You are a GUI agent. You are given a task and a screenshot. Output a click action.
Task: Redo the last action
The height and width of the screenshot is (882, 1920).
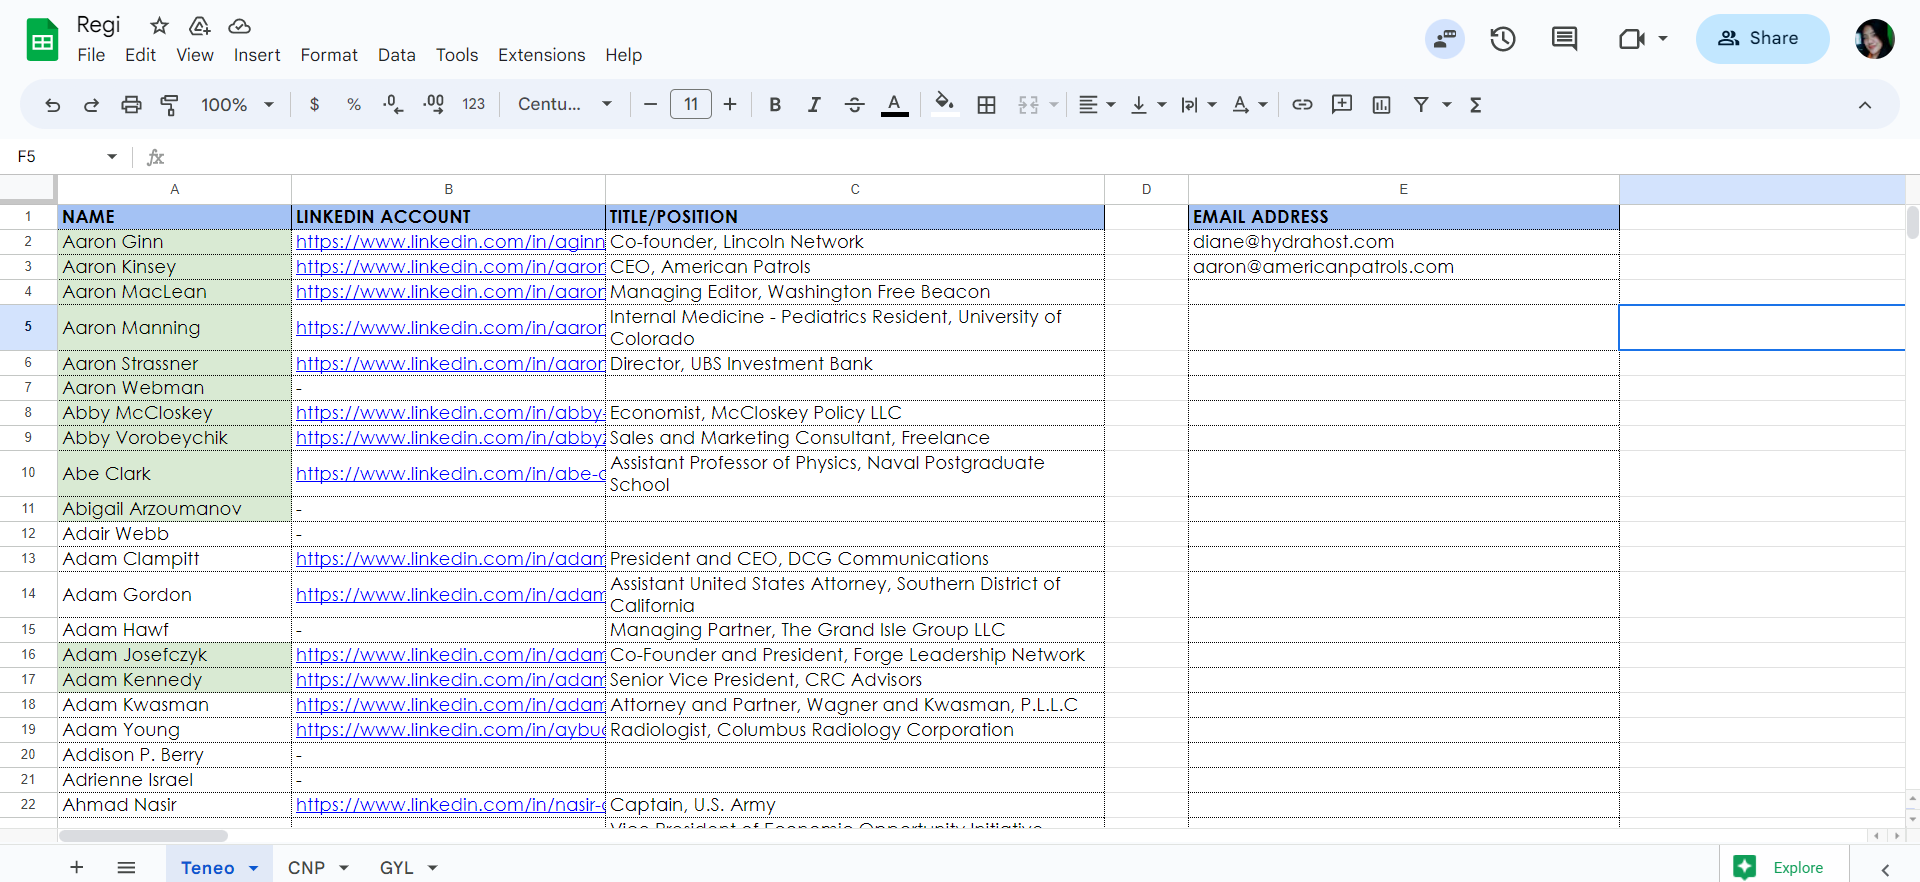(x=91, y=105)
